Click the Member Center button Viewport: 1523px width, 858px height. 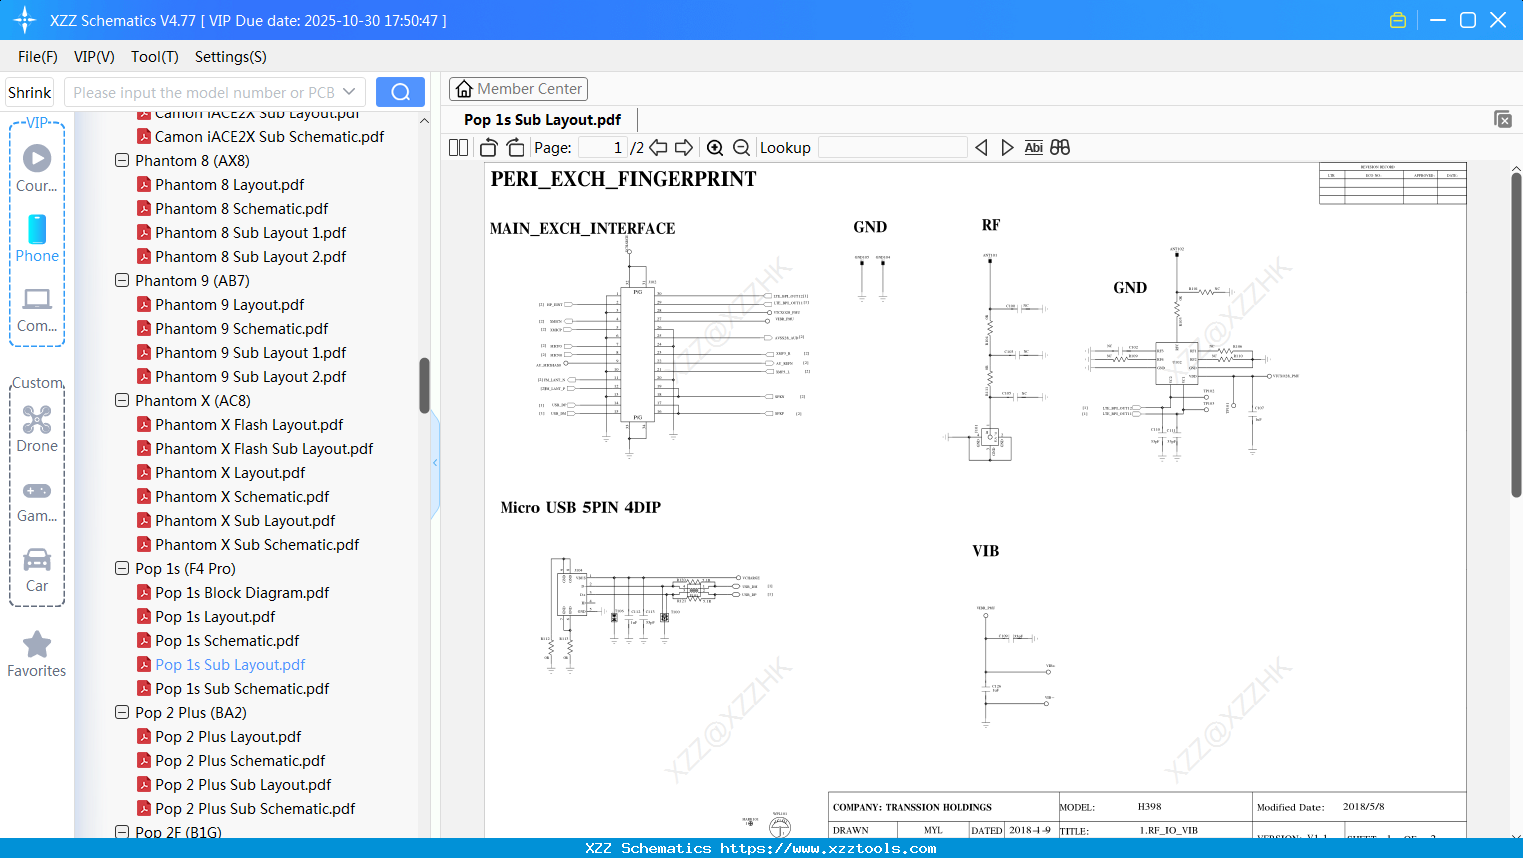click(x=518, y=88)
